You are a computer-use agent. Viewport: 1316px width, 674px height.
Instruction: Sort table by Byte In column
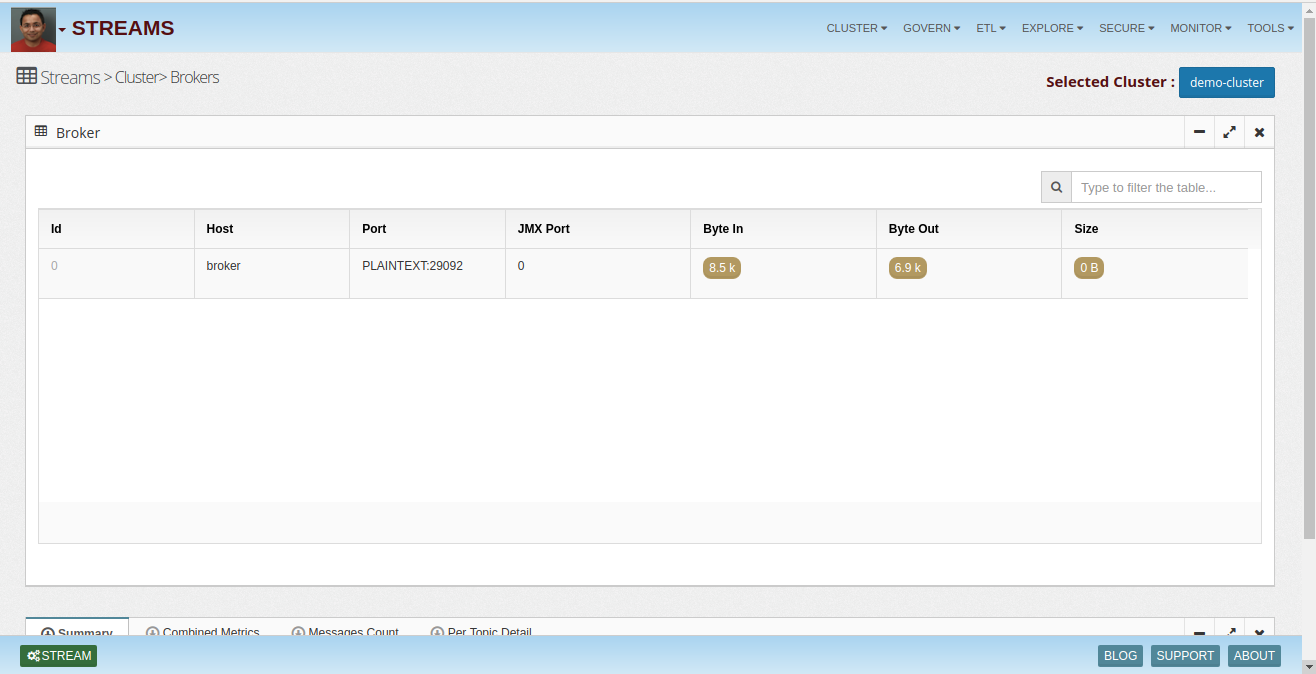723,229
